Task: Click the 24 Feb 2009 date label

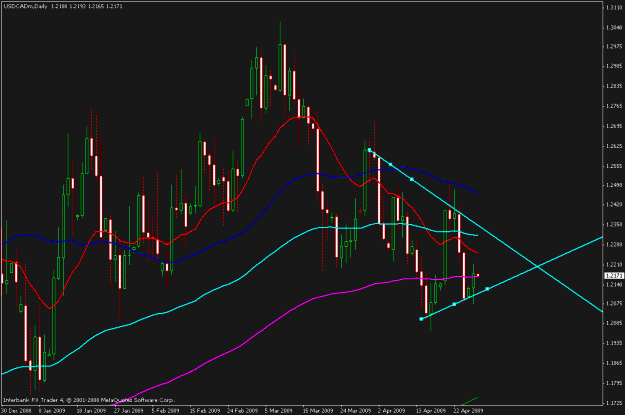Action: [242, 410]
